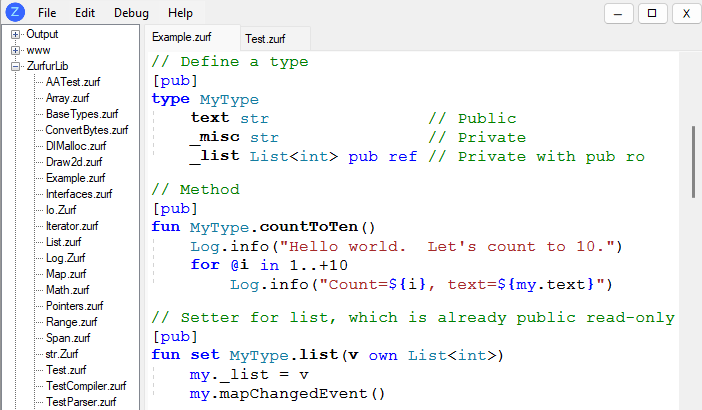Image resolution: width=702 pixels, height=410 pixels.
Task: Open TestCompiler.zurf in the file tree
Action: pos(86,386)
